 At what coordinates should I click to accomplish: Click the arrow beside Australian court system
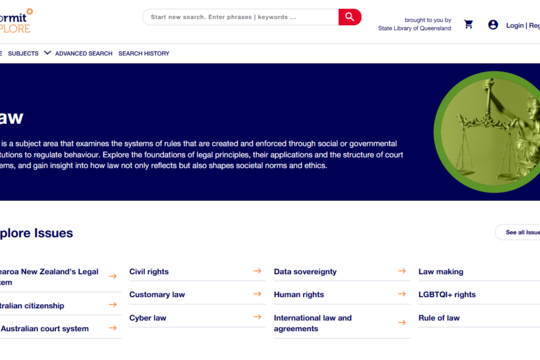(113, 328)
